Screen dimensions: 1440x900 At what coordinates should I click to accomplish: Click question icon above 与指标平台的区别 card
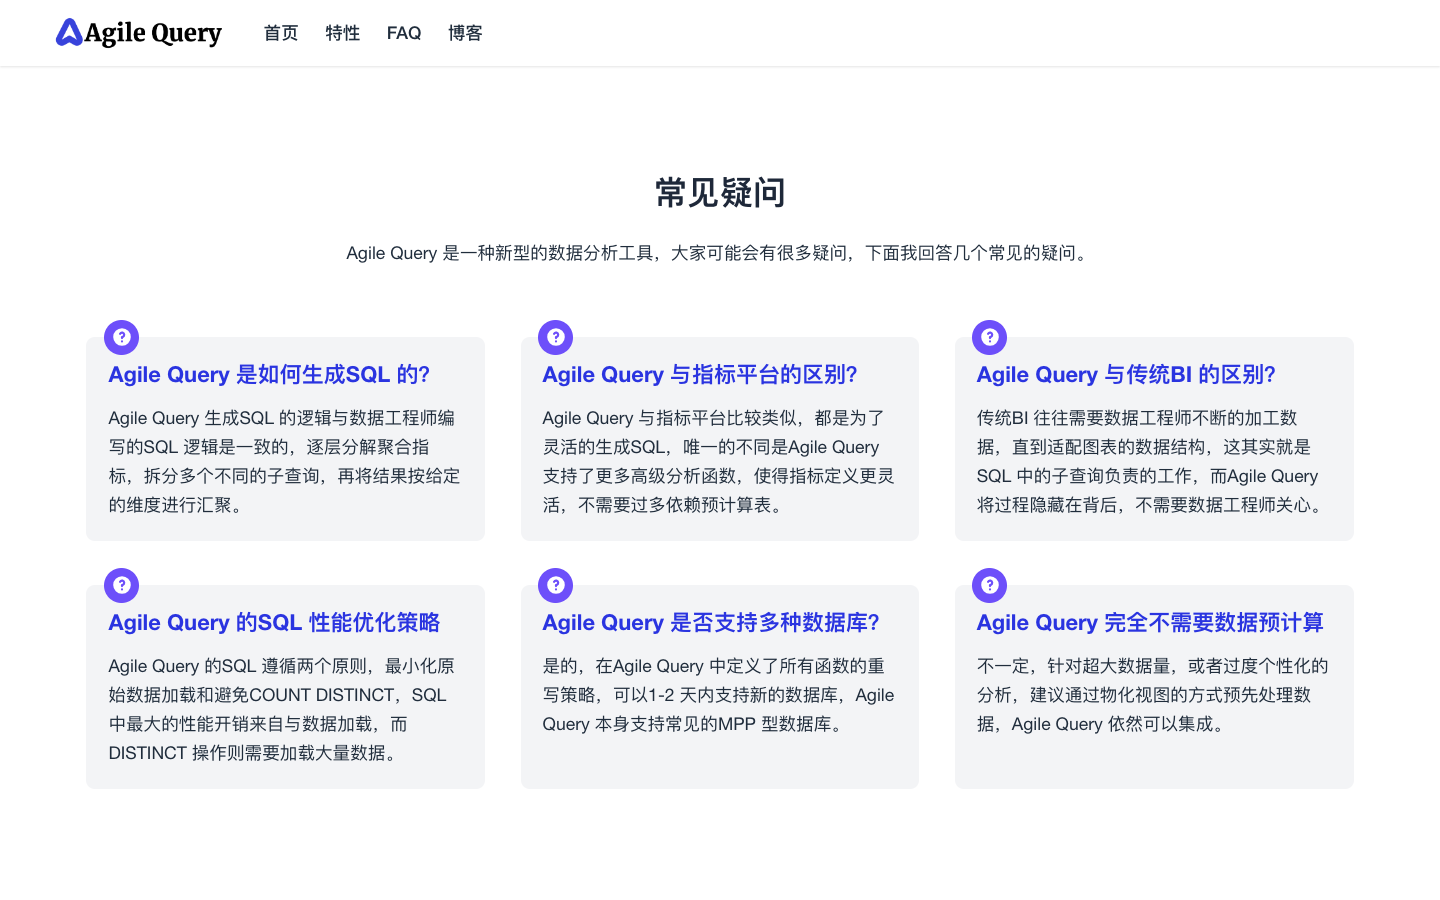pyautogui.click(x=556, y=337)
